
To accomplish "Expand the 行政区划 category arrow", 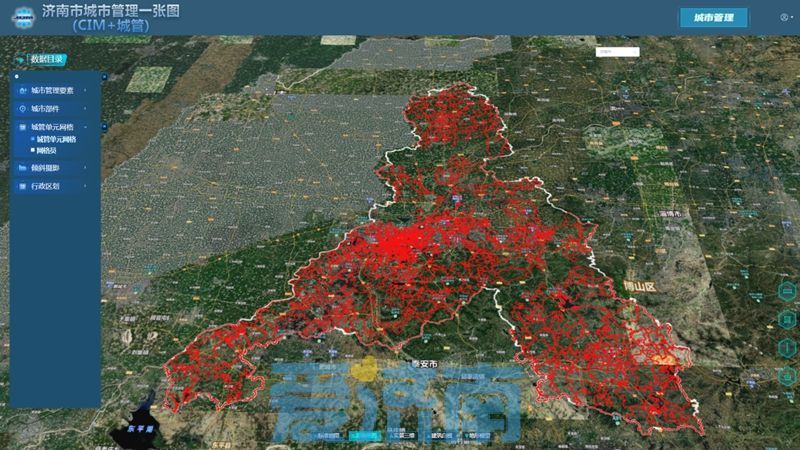I will click(85, 186).
